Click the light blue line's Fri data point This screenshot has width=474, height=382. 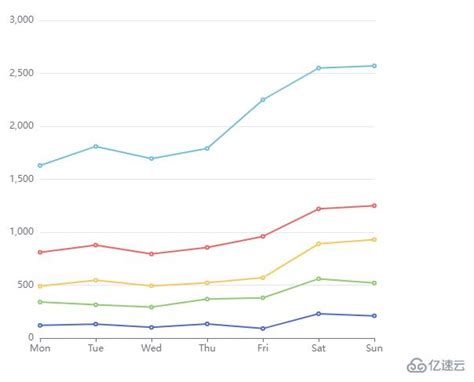click(263, 100)
